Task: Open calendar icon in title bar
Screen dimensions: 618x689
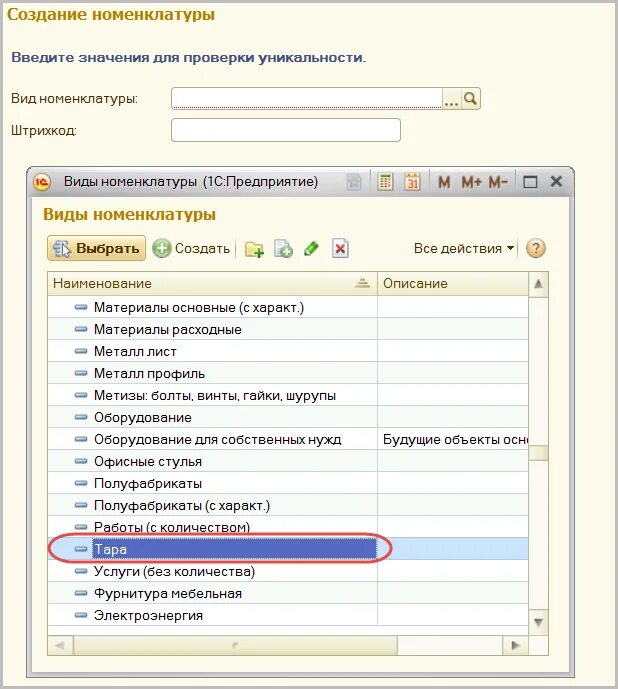Action: 412,181
